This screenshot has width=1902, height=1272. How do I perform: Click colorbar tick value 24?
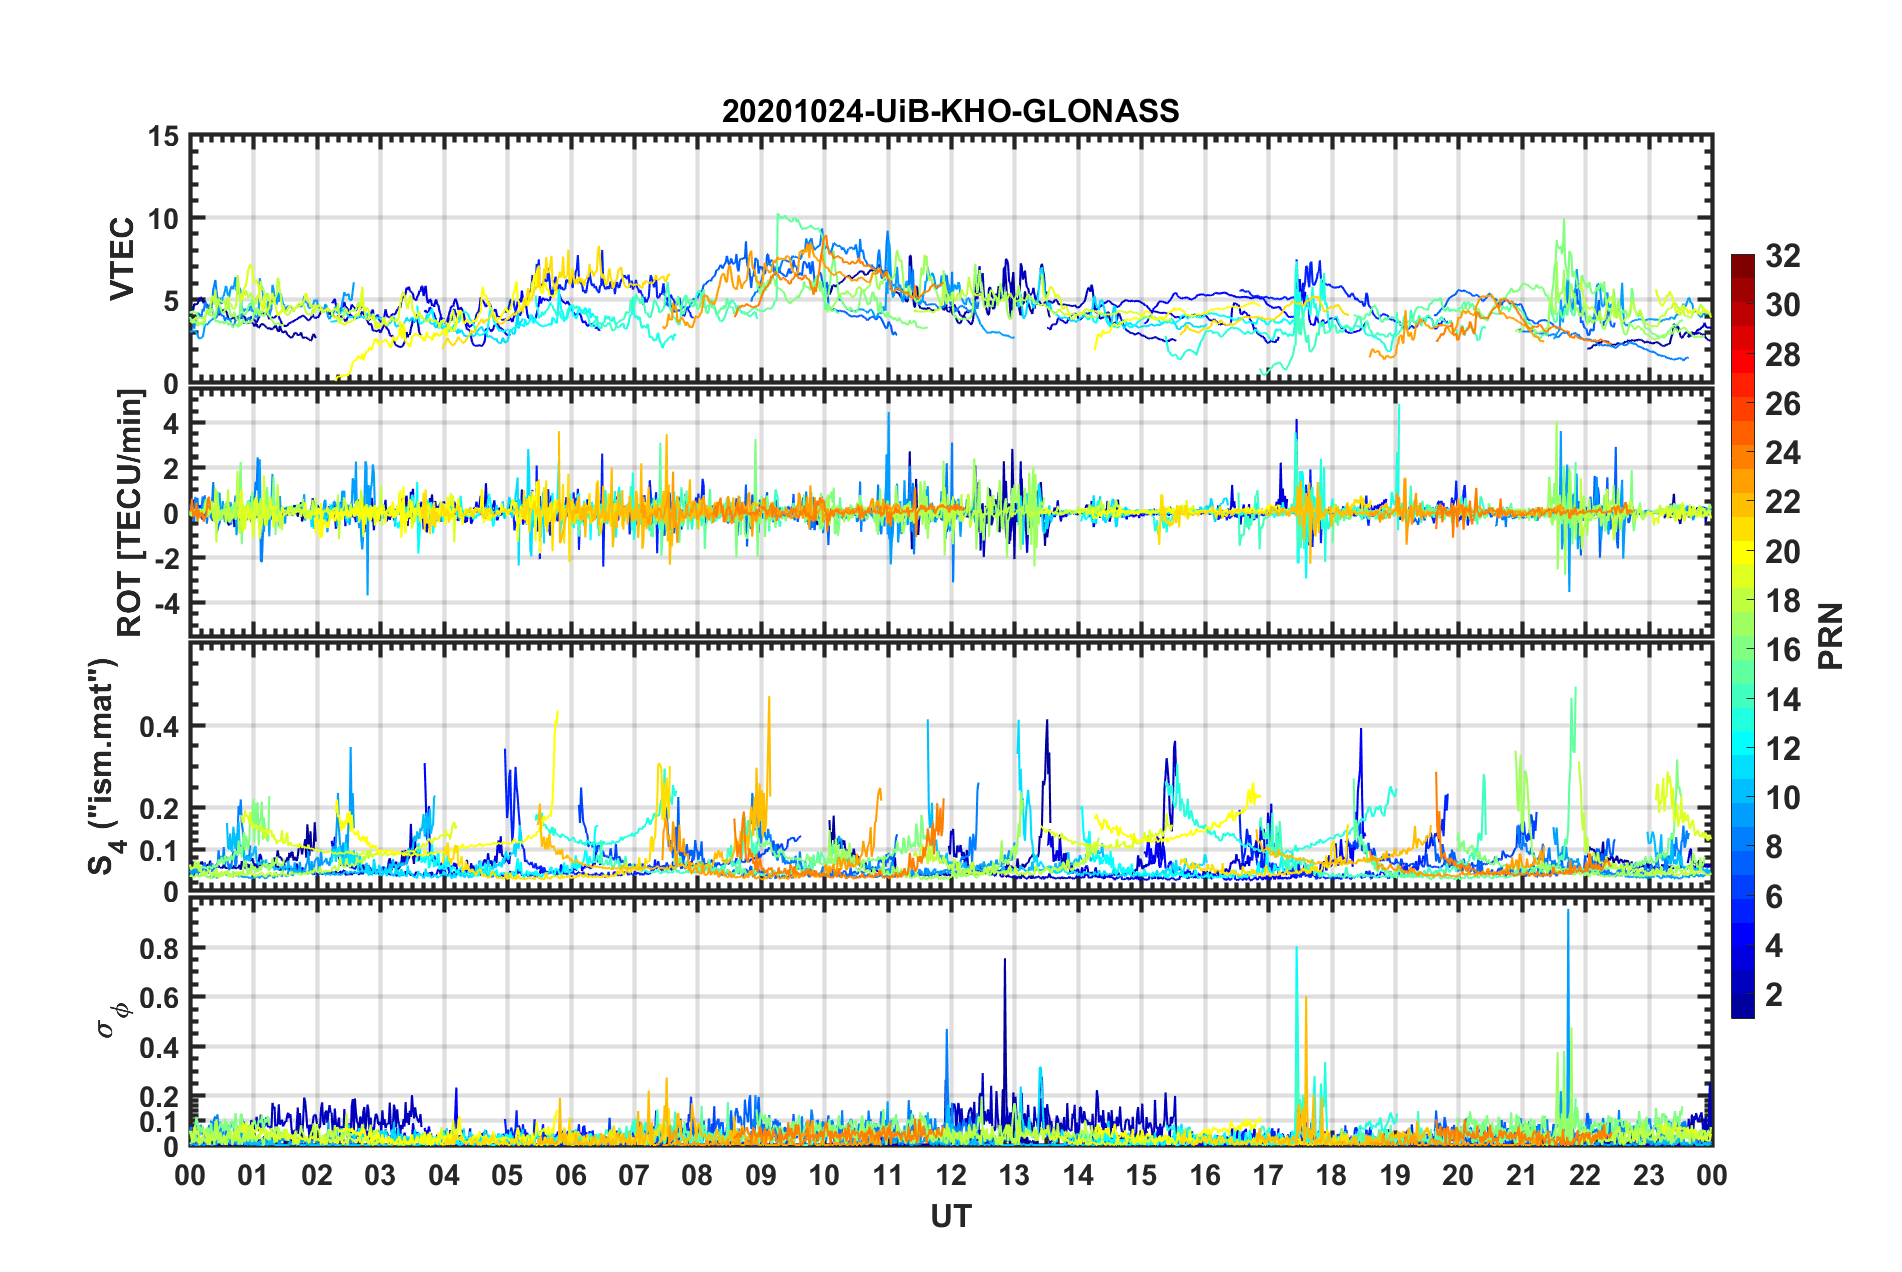pos(1783,453)
